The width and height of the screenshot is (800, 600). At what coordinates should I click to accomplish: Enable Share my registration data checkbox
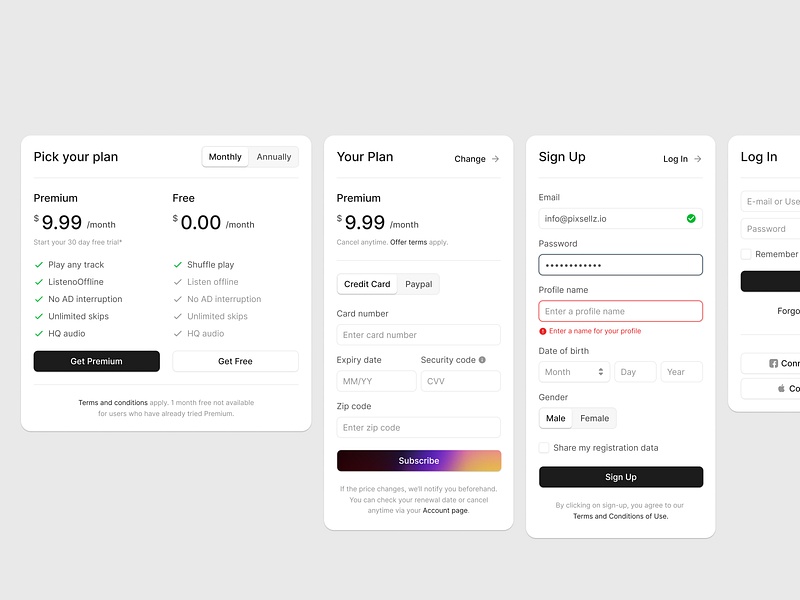coord(544,448)
